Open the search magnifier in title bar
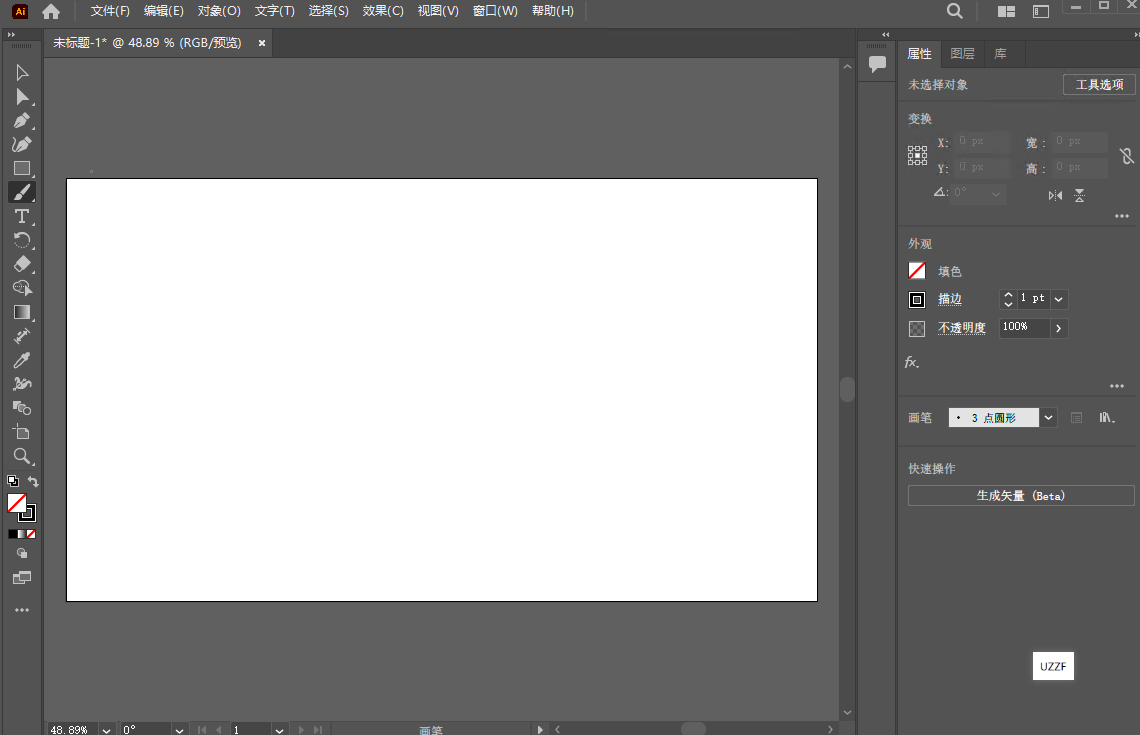The height and width of the screenshot is (735, 1140). (x=955, y=11)
